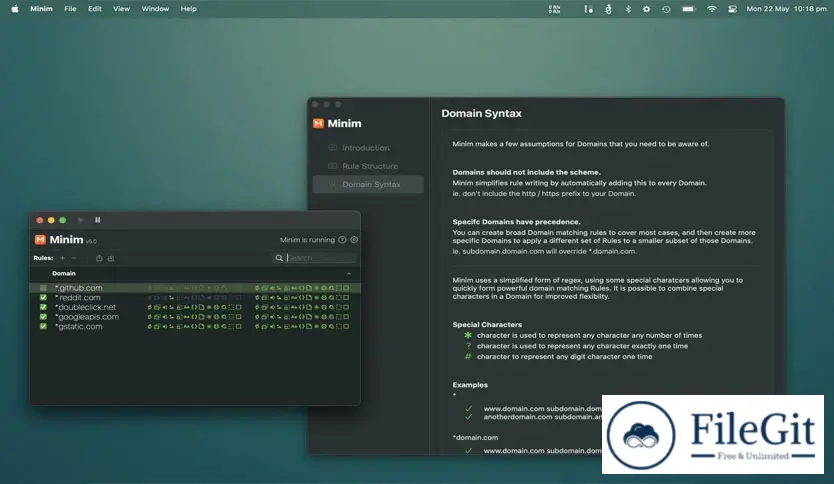The height and width of the screenshot is (484, 834).
Task: Click the network stats menu bar icon
Action: tap(554, 9)
